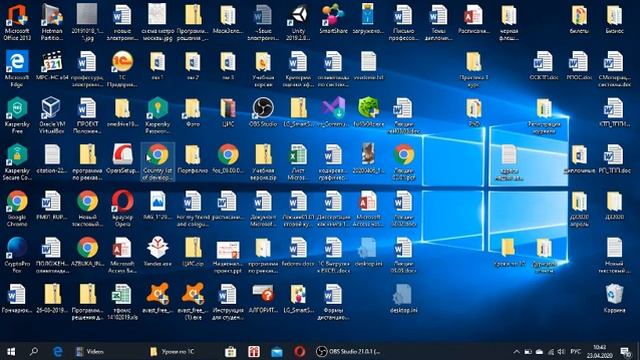Screen dimensions: 640x360
Task: Select the Бизнес folder icon
Action: click(x=614, y=20)
